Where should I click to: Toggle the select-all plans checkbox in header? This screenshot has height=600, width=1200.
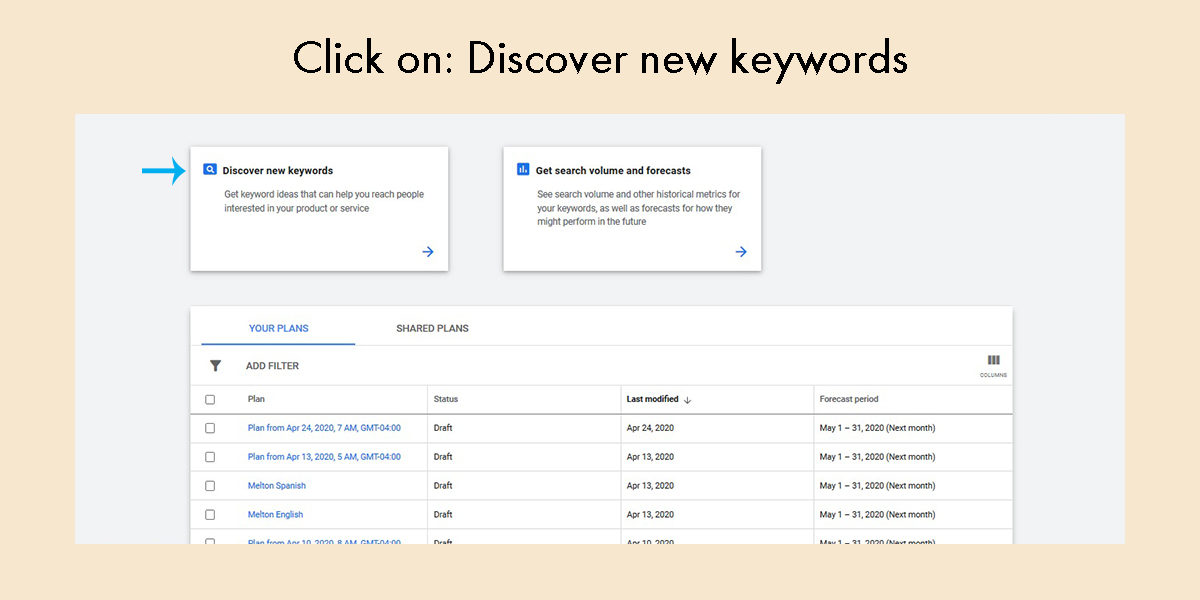[210, 400]
